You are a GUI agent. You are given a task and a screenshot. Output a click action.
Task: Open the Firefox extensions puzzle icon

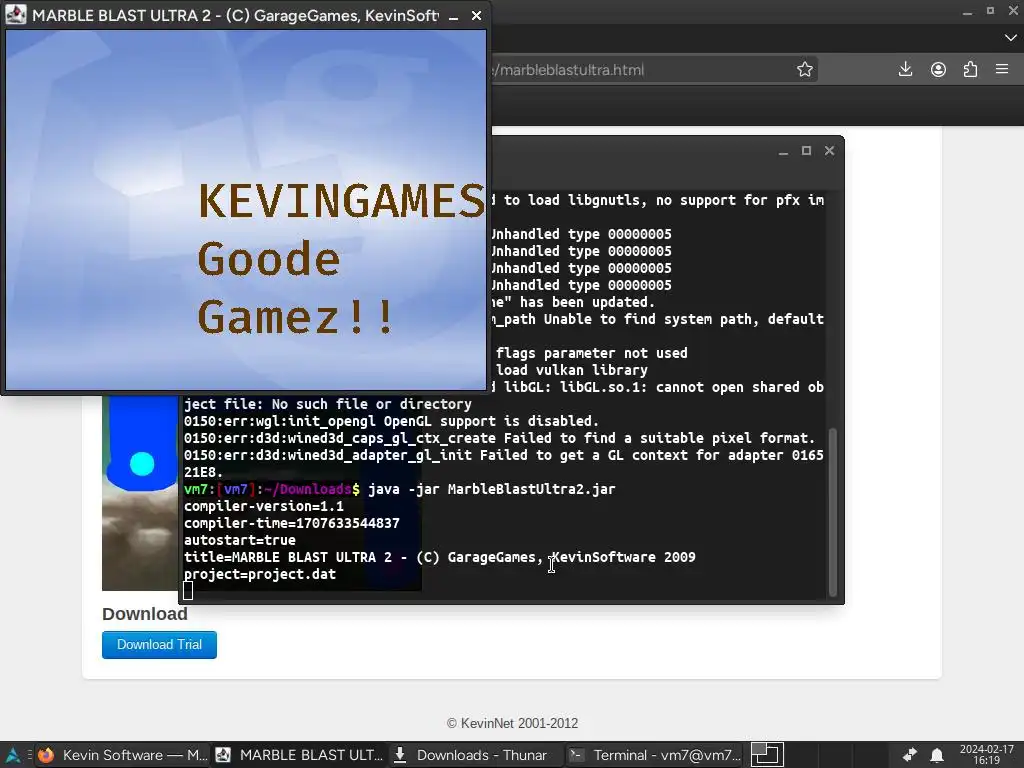pyautogui.click(x=970, y=69)
